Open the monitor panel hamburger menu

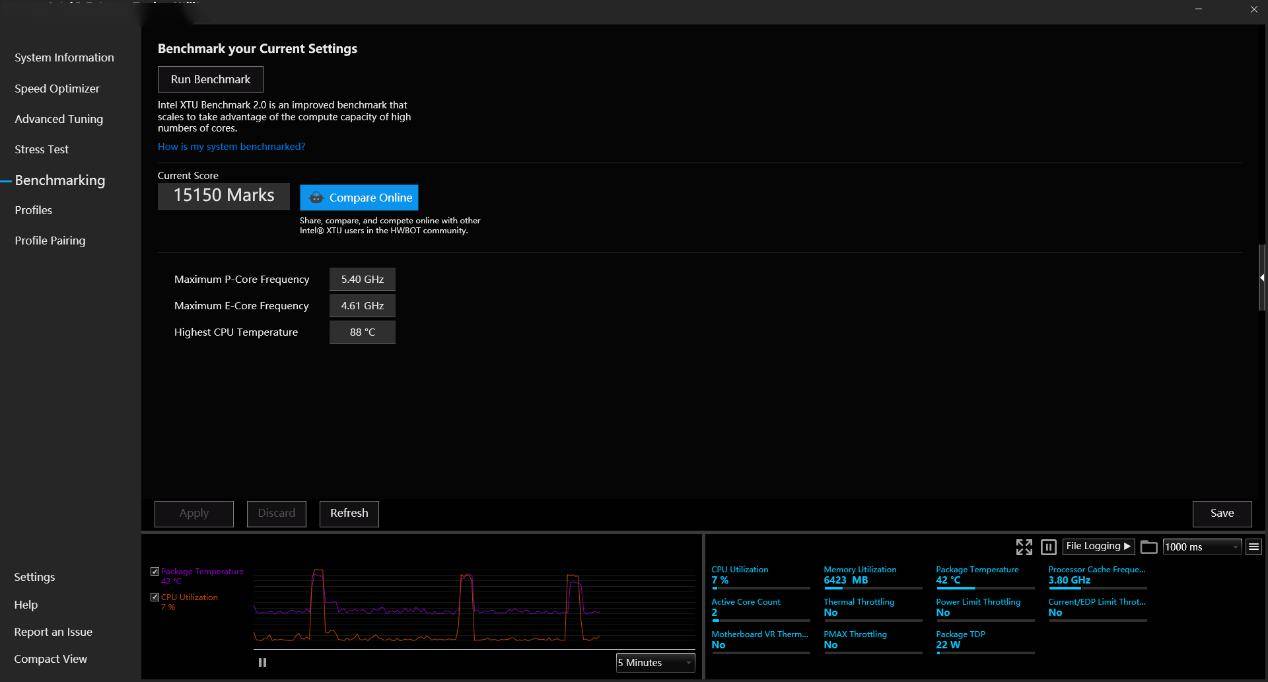click(1253, 547)
